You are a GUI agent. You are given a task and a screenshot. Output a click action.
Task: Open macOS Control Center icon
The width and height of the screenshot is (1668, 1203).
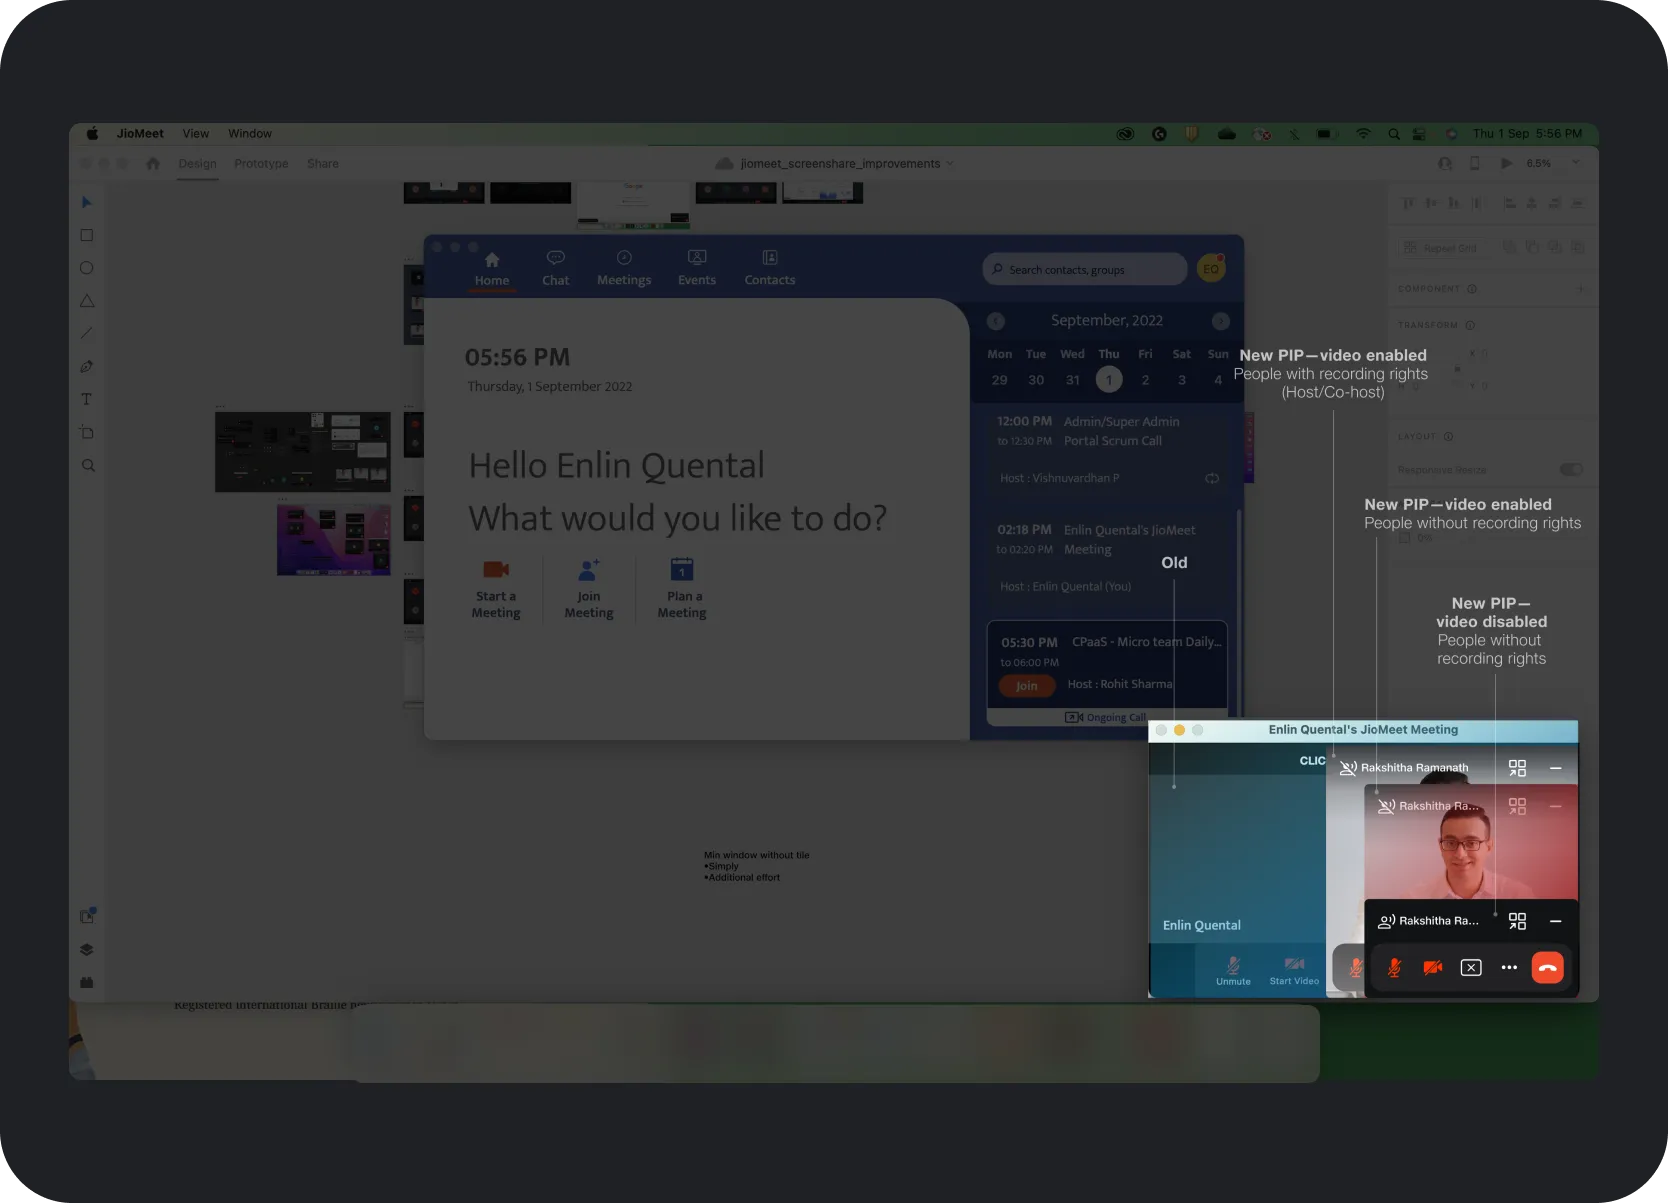pos(1419,133)
